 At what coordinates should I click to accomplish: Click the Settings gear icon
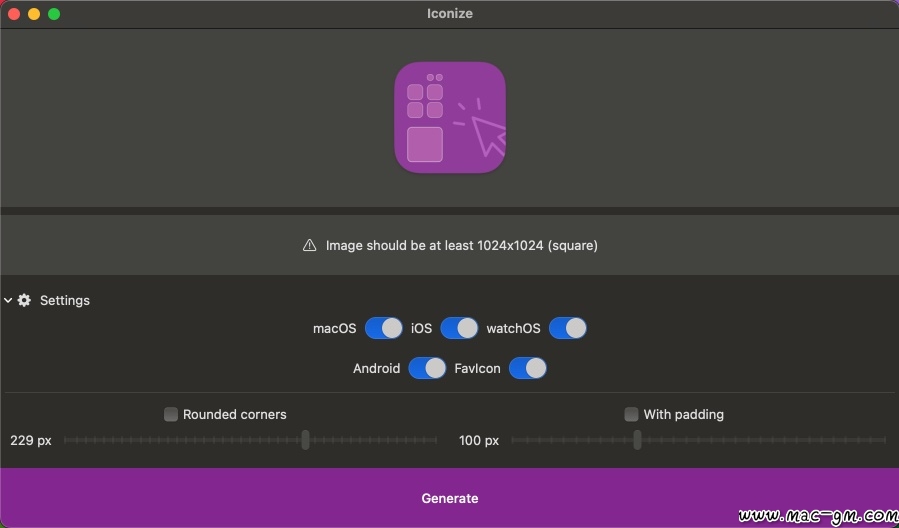25,300
